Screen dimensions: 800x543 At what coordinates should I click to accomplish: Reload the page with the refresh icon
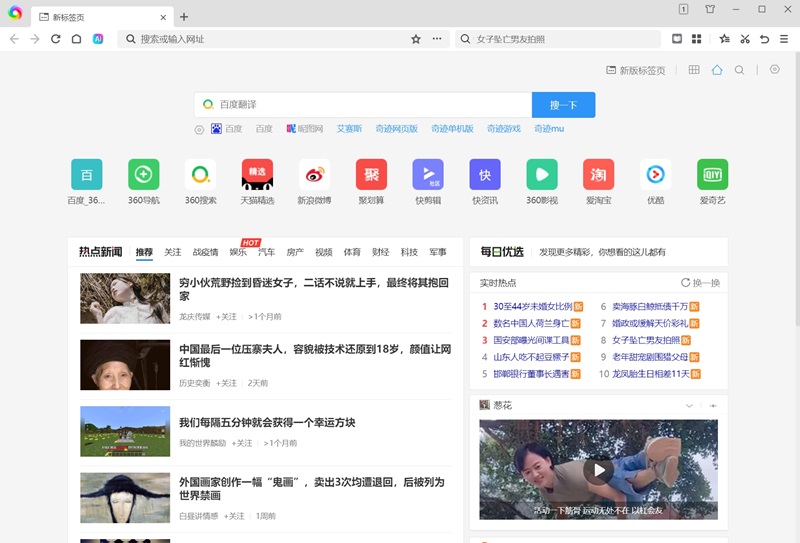[x=56, y=39]
